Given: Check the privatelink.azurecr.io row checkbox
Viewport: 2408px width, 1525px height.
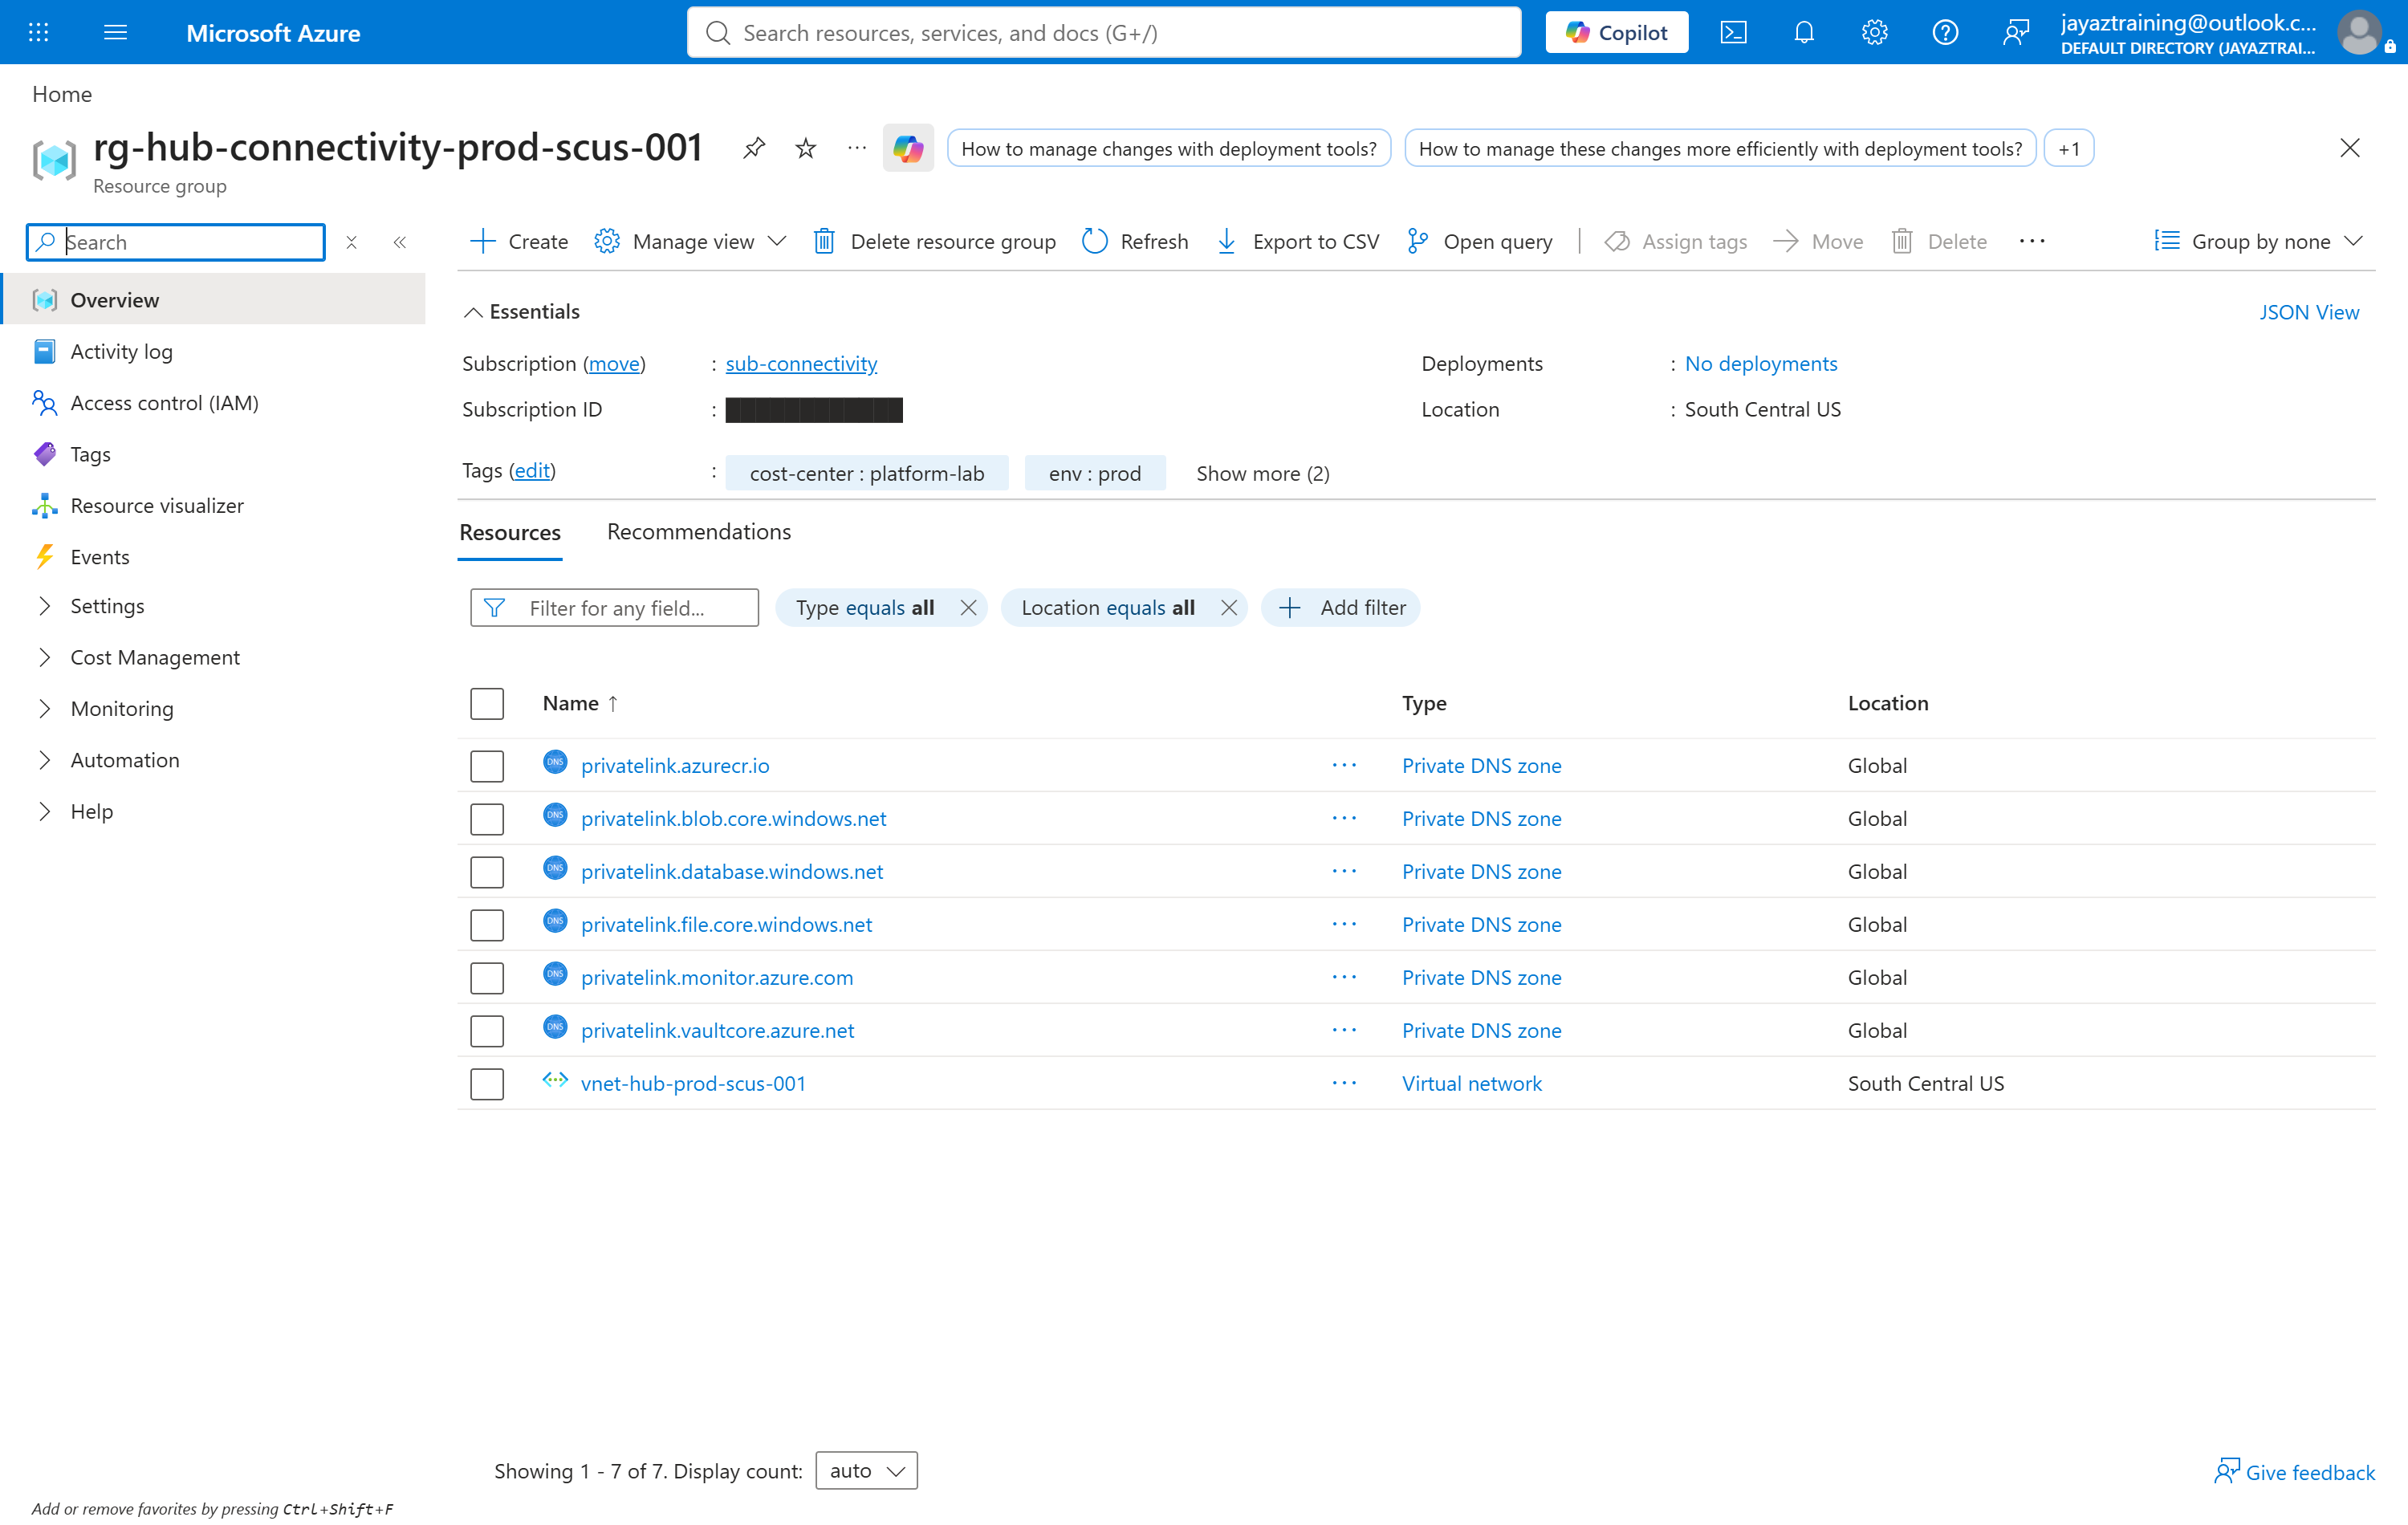Looking at the screenshot, I should pos(487,766).
